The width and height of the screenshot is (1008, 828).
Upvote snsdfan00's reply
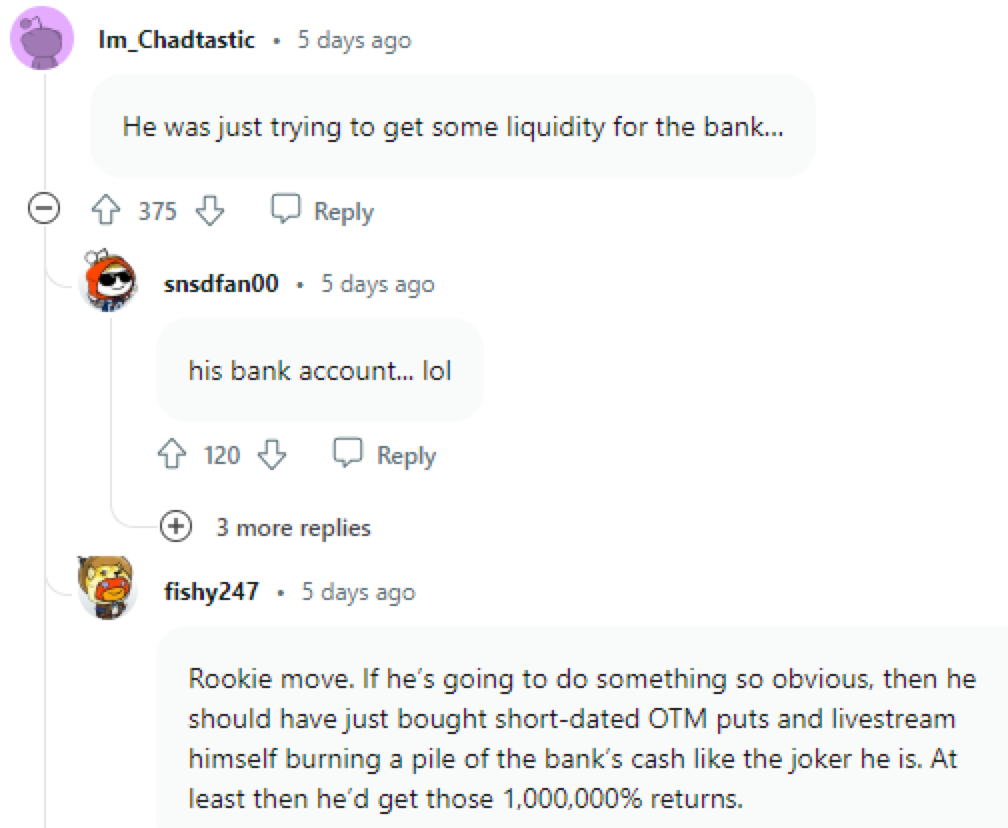172,454
